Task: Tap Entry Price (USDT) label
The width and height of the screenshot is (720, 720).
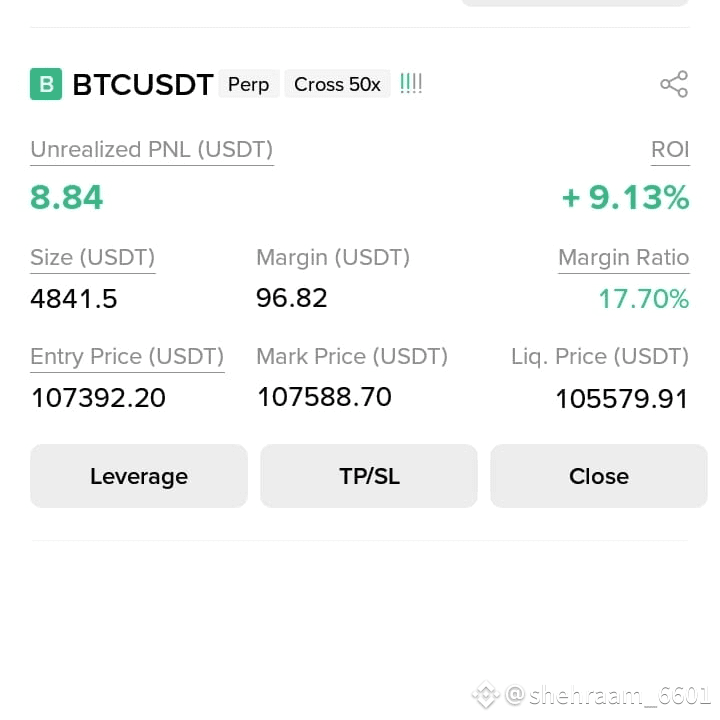Action: point(127,356)
